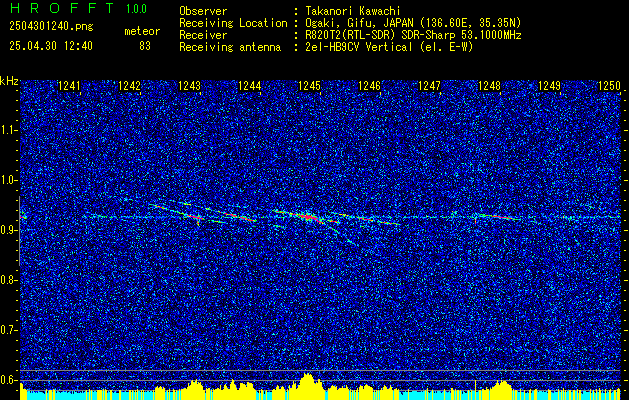
Task: Click the 0.8 kHz frequency label
Action: click(x=8, y=280)
